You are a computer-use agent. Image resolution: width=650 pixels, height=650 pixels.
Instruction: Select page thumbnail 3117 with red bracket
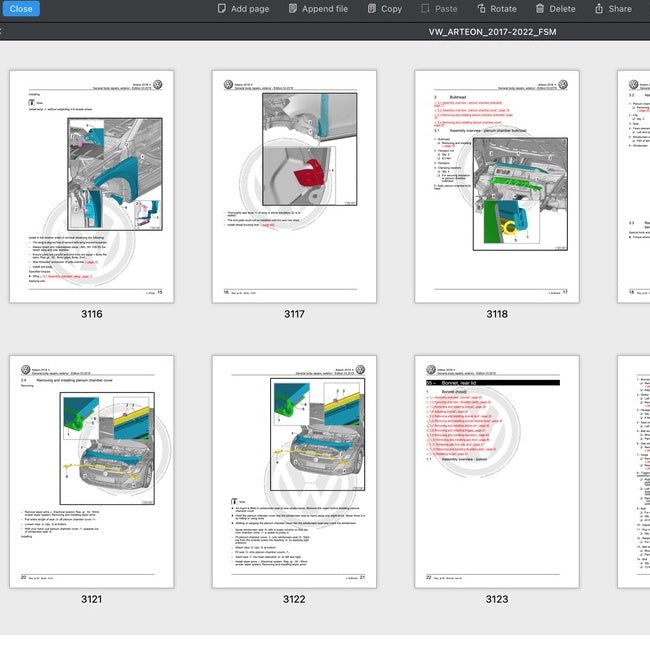click(294, 186)
